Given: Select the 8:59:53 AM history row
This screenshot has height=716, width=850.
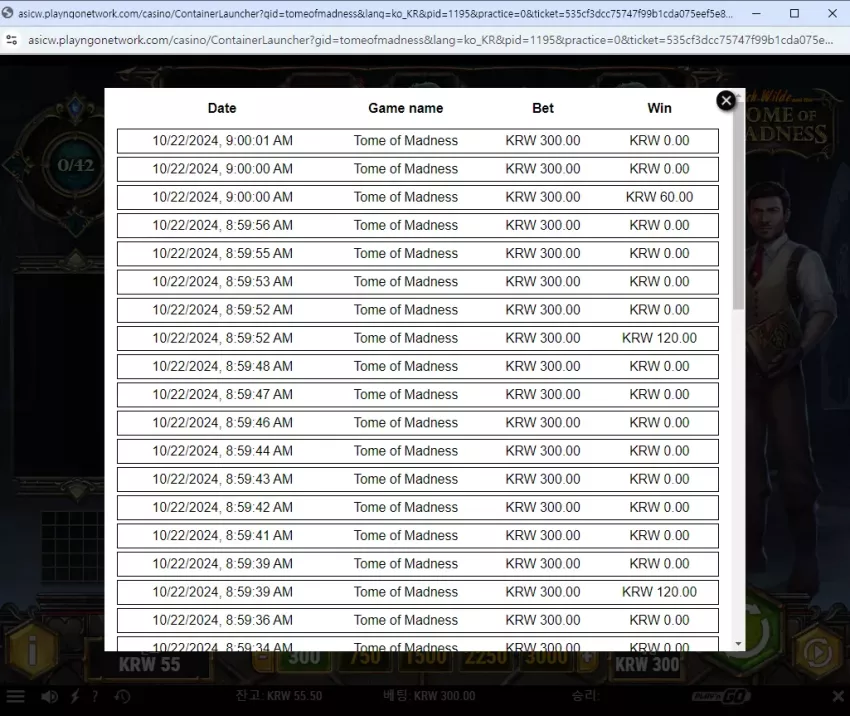Looking at the screenshot, I should [417, 282].
